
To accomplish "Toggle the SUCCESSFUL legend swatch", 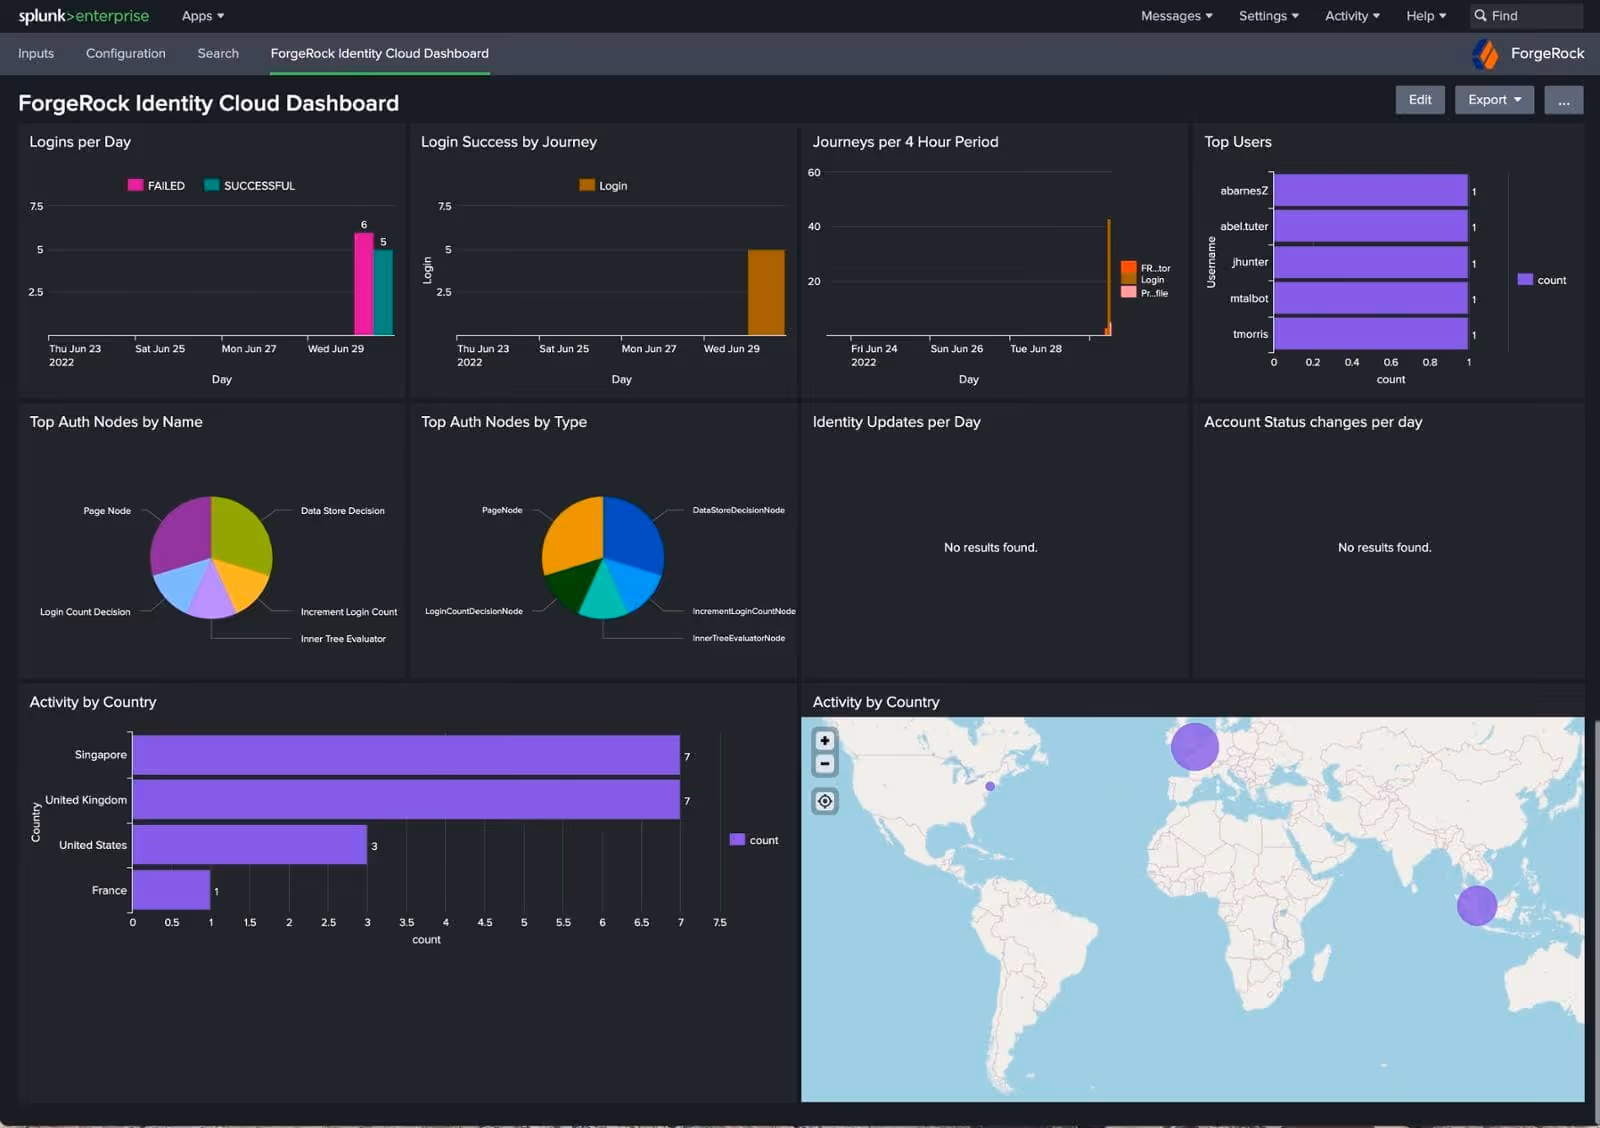I will [x=211, y=185].
